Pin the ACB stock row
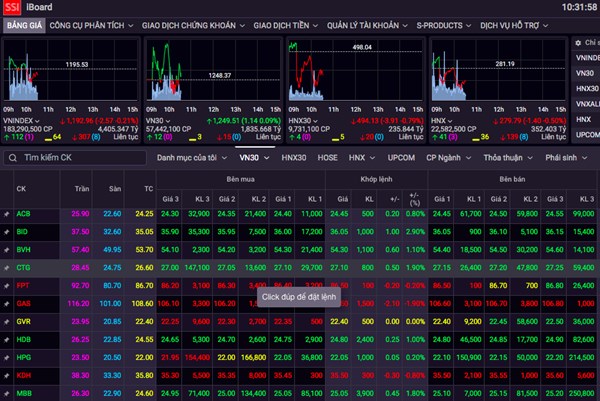 [7, 214]
